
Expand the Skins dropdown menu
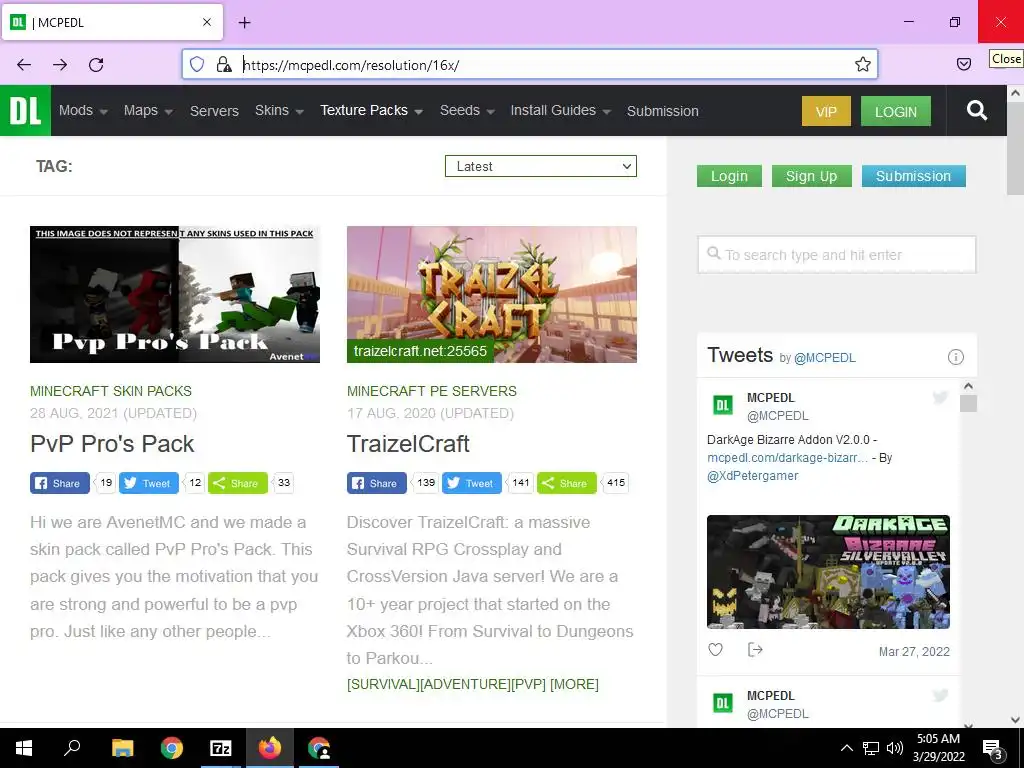280,110
